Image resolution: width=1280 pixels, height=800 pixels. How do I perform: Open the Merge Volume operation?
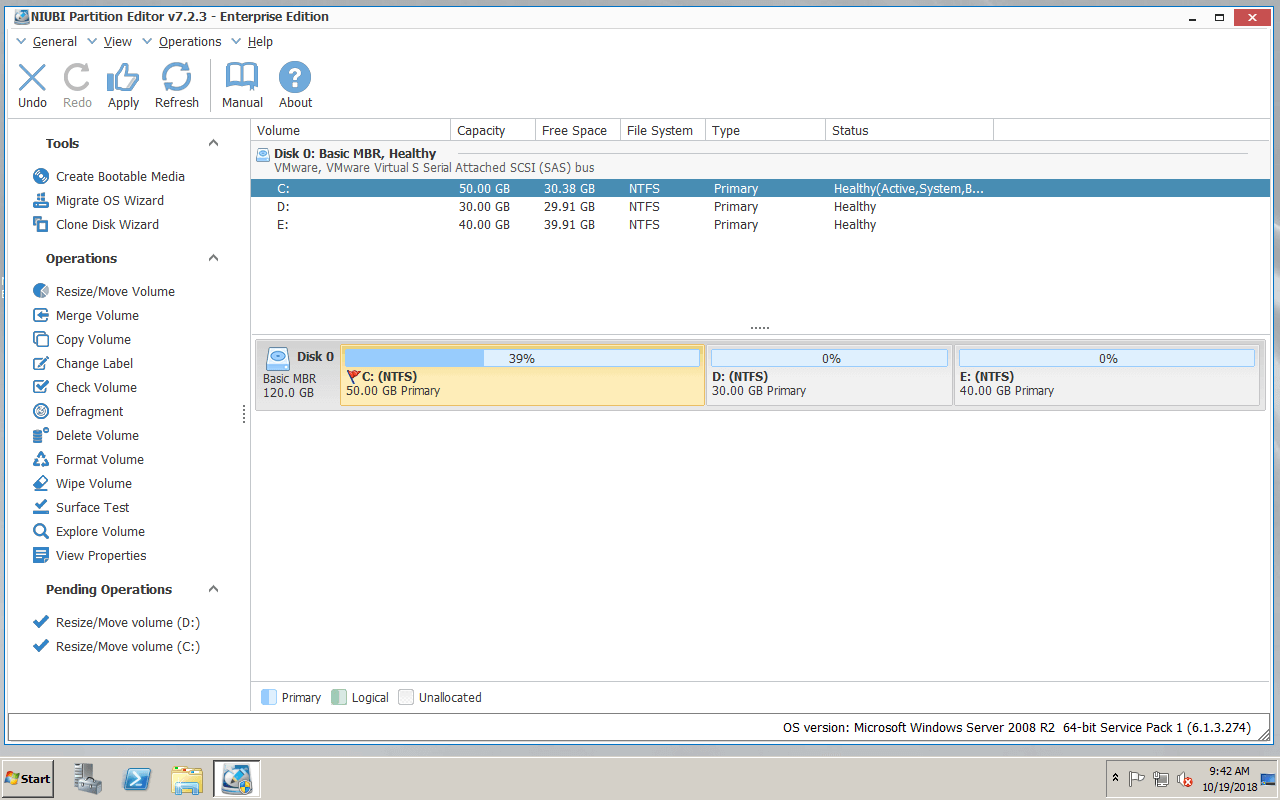(101, 315)
